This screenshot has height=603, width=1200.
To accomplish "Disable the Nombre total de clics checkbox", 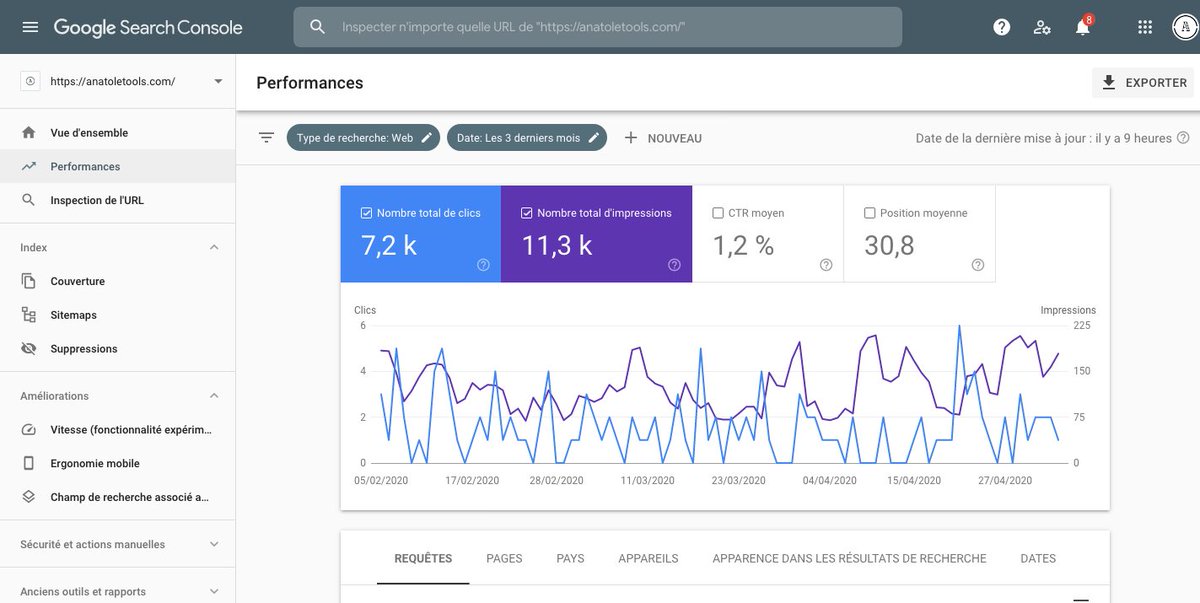I will tap(368, 212).
